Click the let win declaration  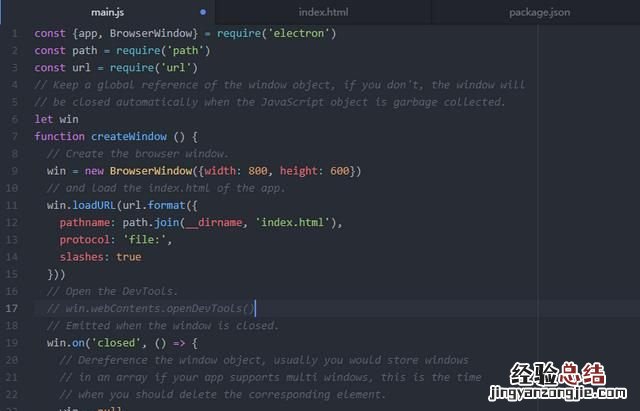click(x=56, y=119)
